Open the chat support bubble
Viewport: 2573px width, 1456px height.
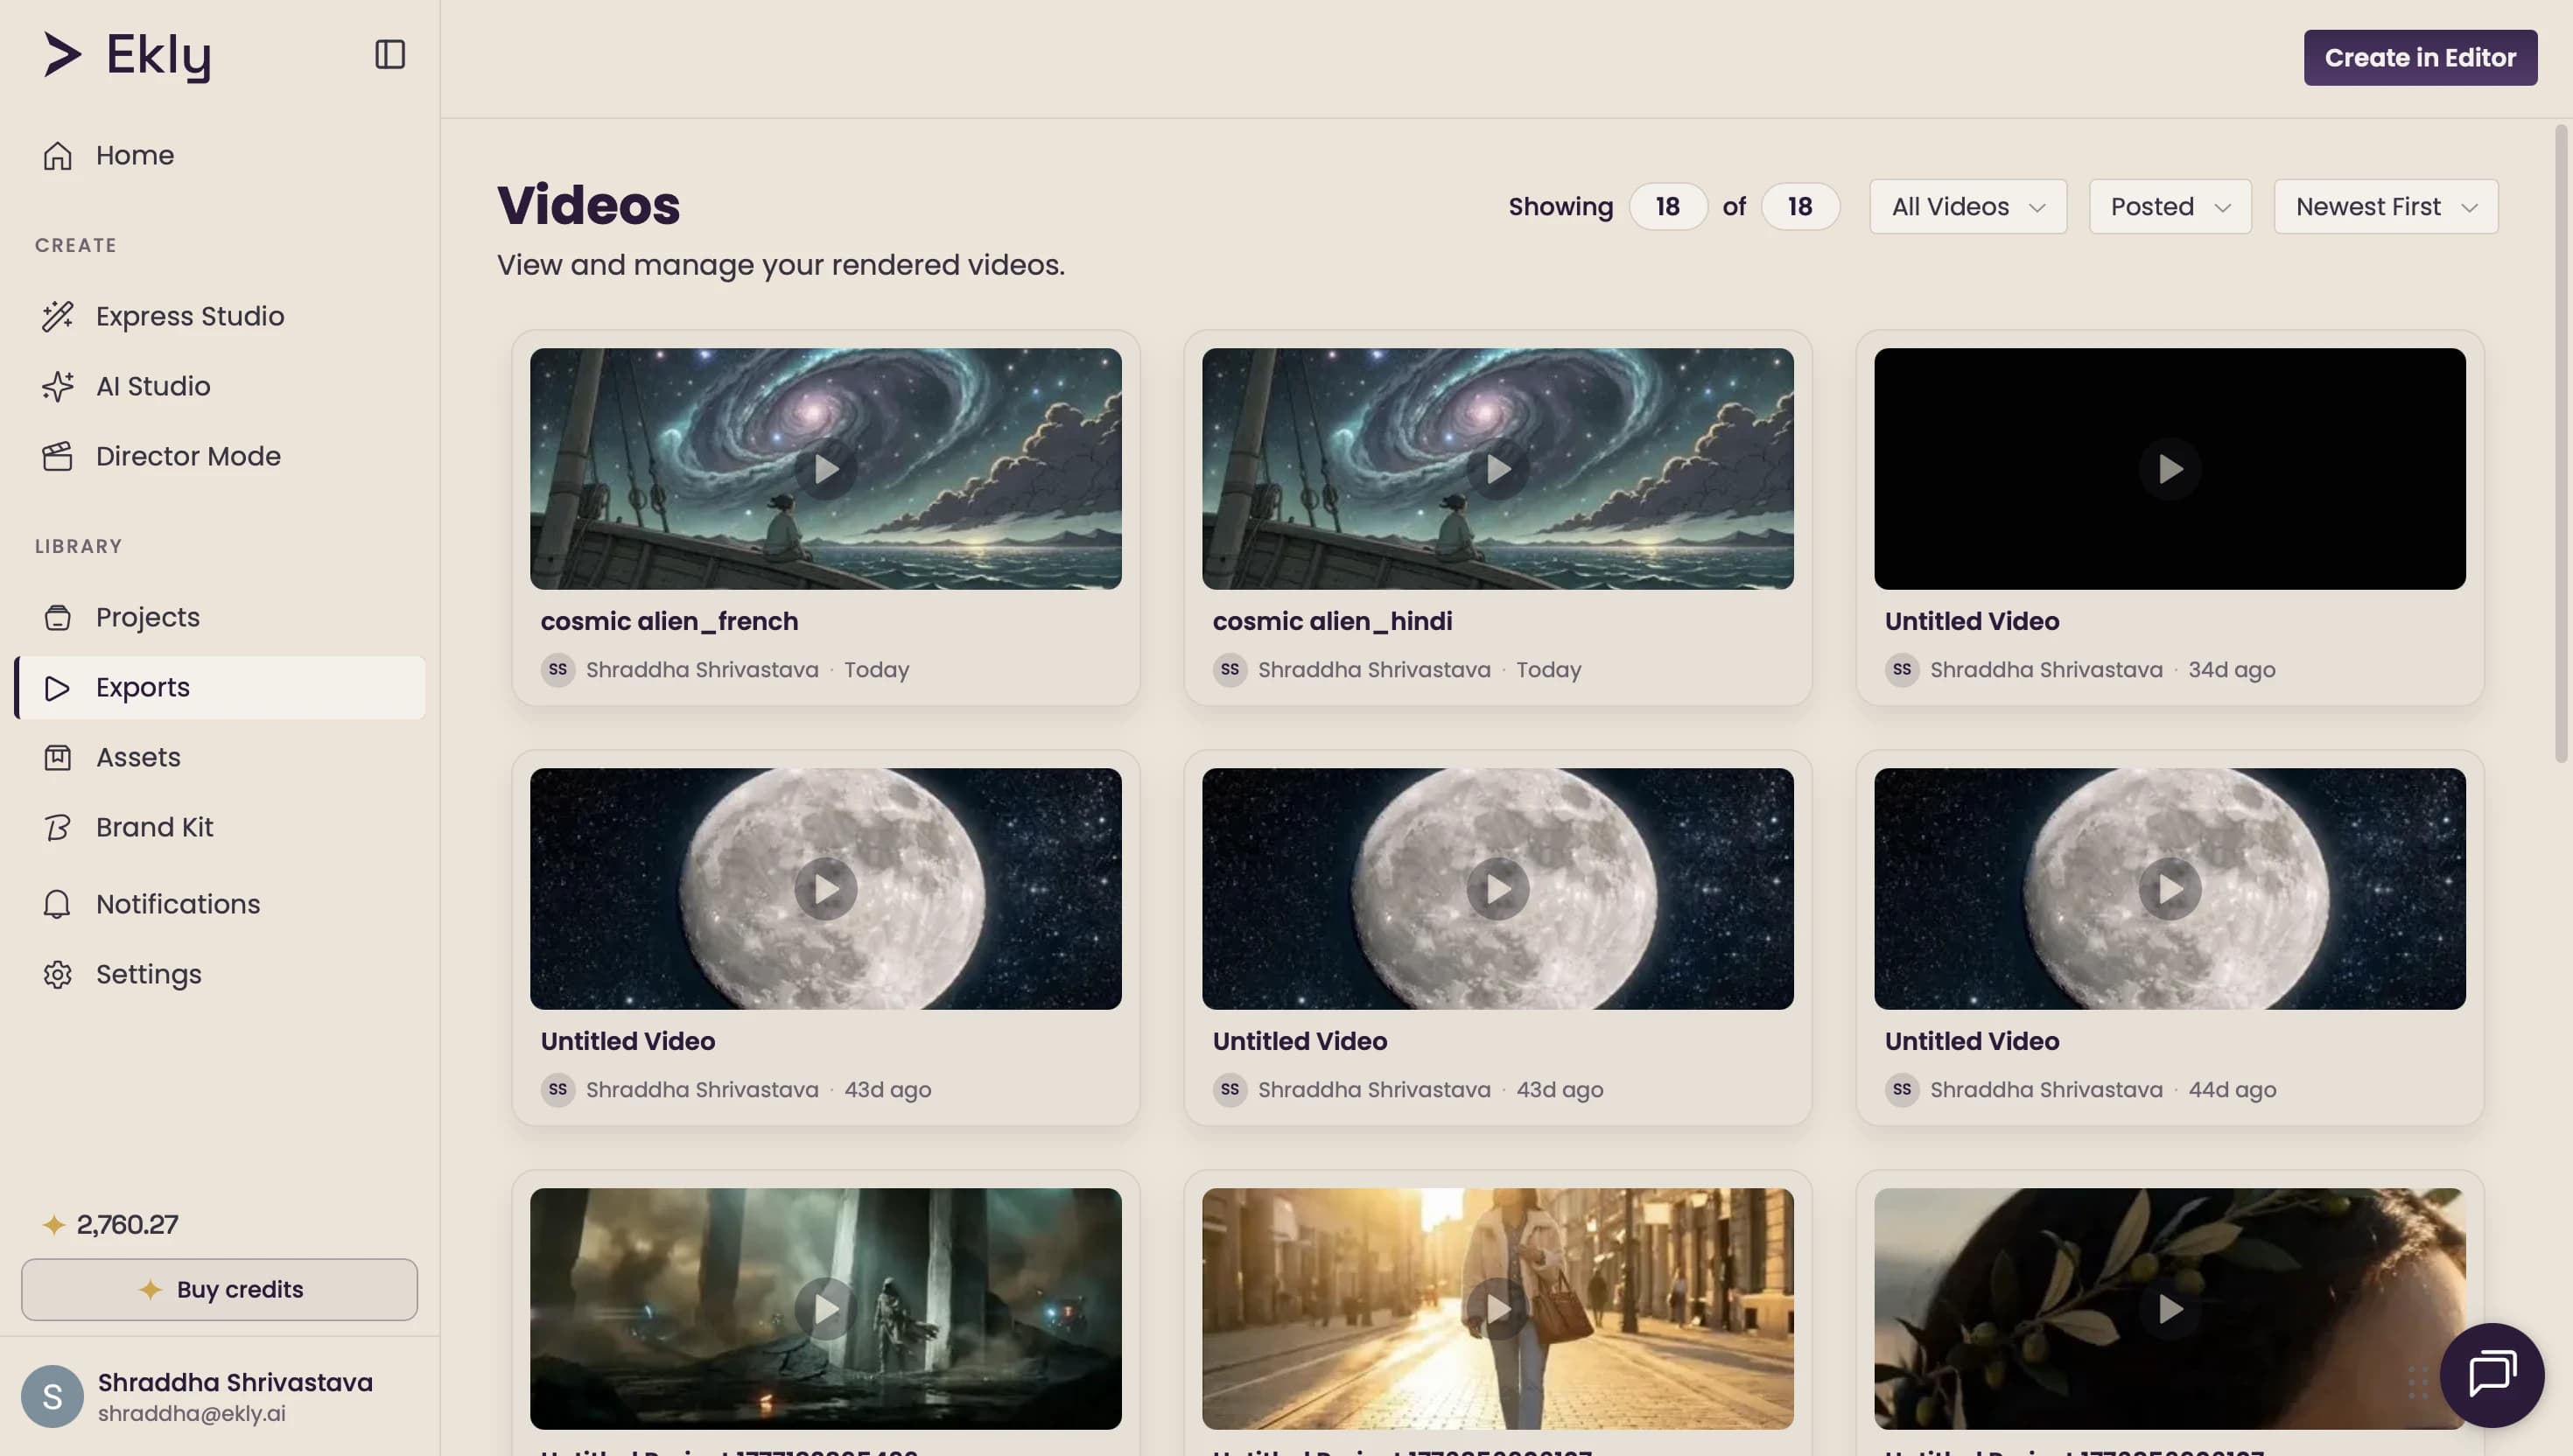(2491, 1374)
